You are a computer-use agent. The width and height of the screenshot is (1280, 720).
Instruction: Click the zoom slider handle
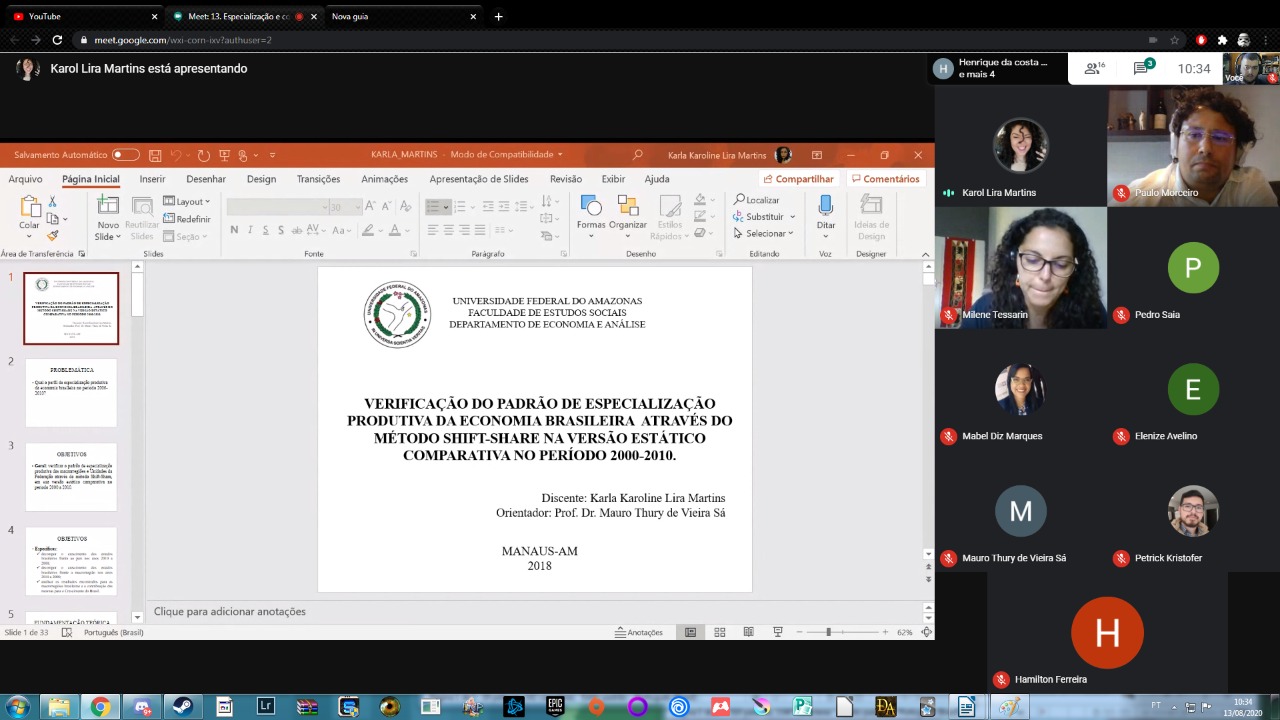click(x=828, y=632)
